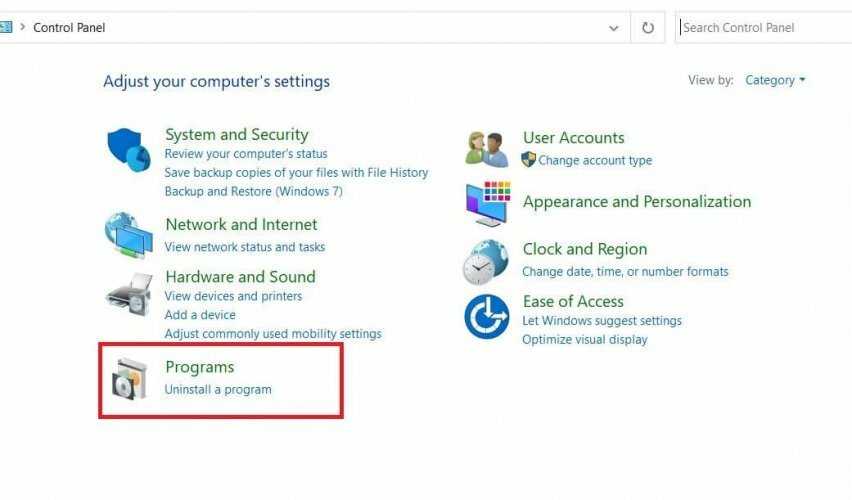
Task: Open View network status and tasks
Action: [x=245, y=247]
